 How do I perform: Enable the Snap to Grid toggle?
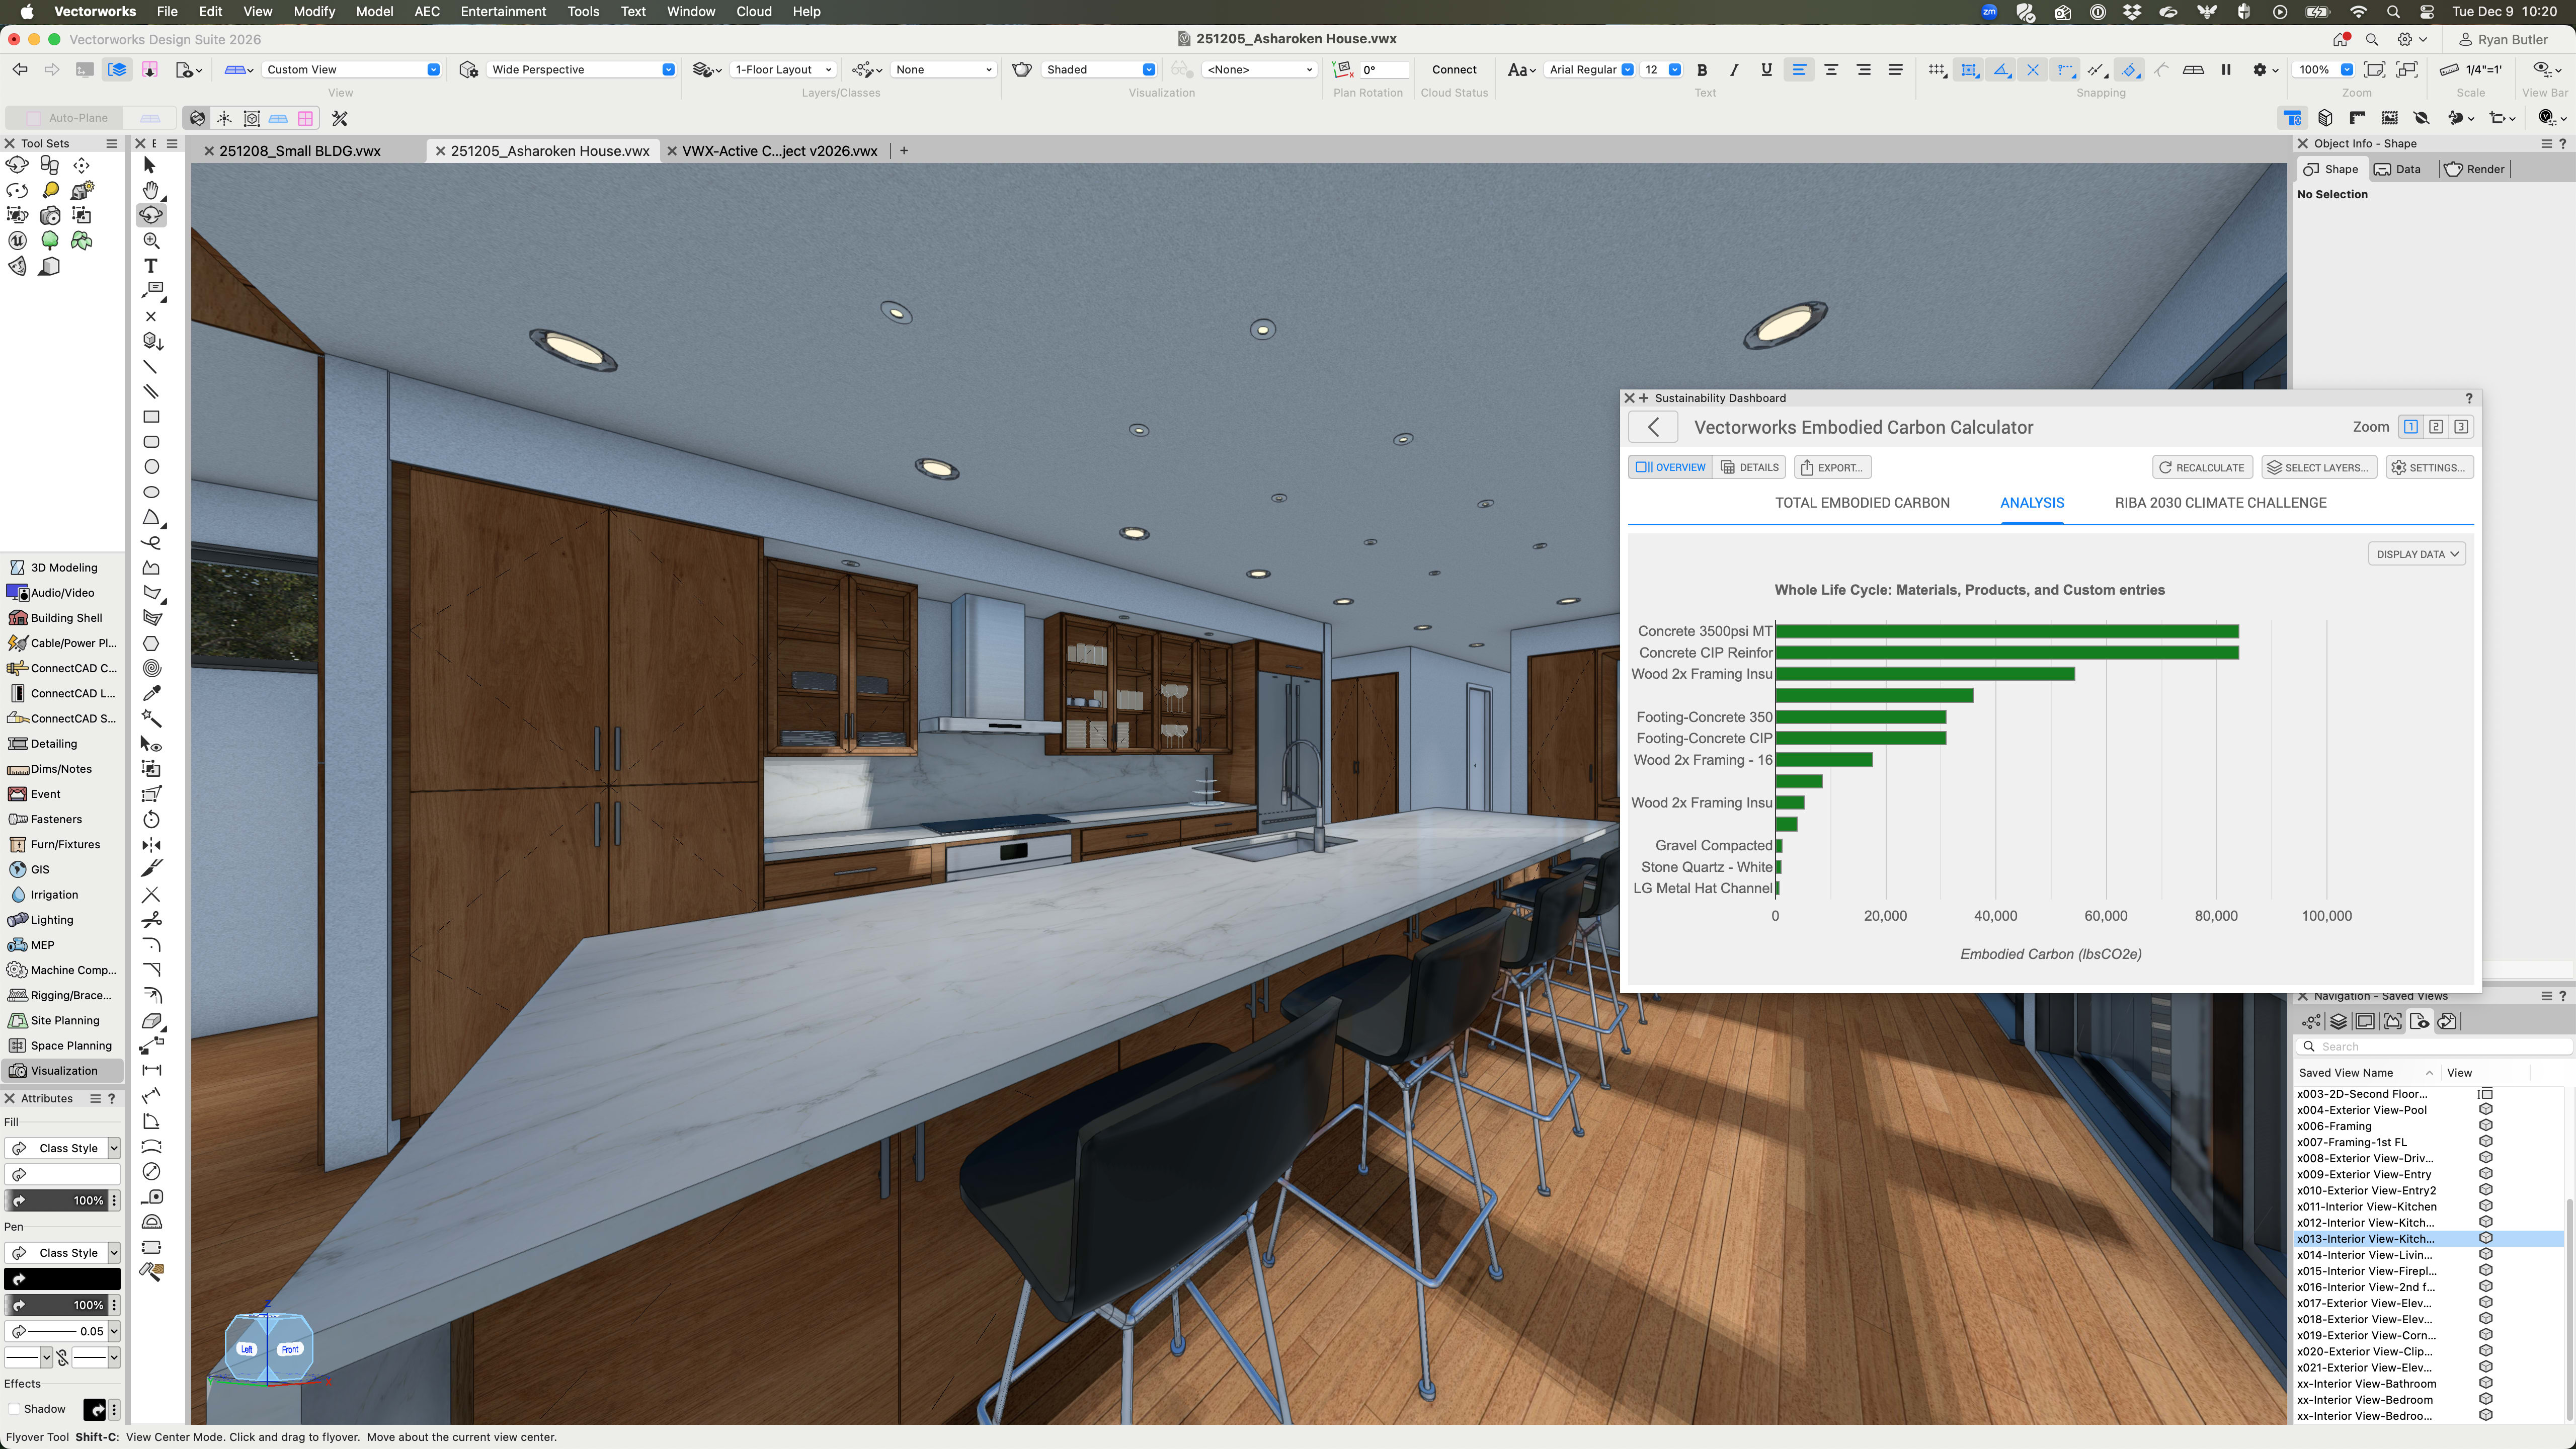click(1937, 69)
